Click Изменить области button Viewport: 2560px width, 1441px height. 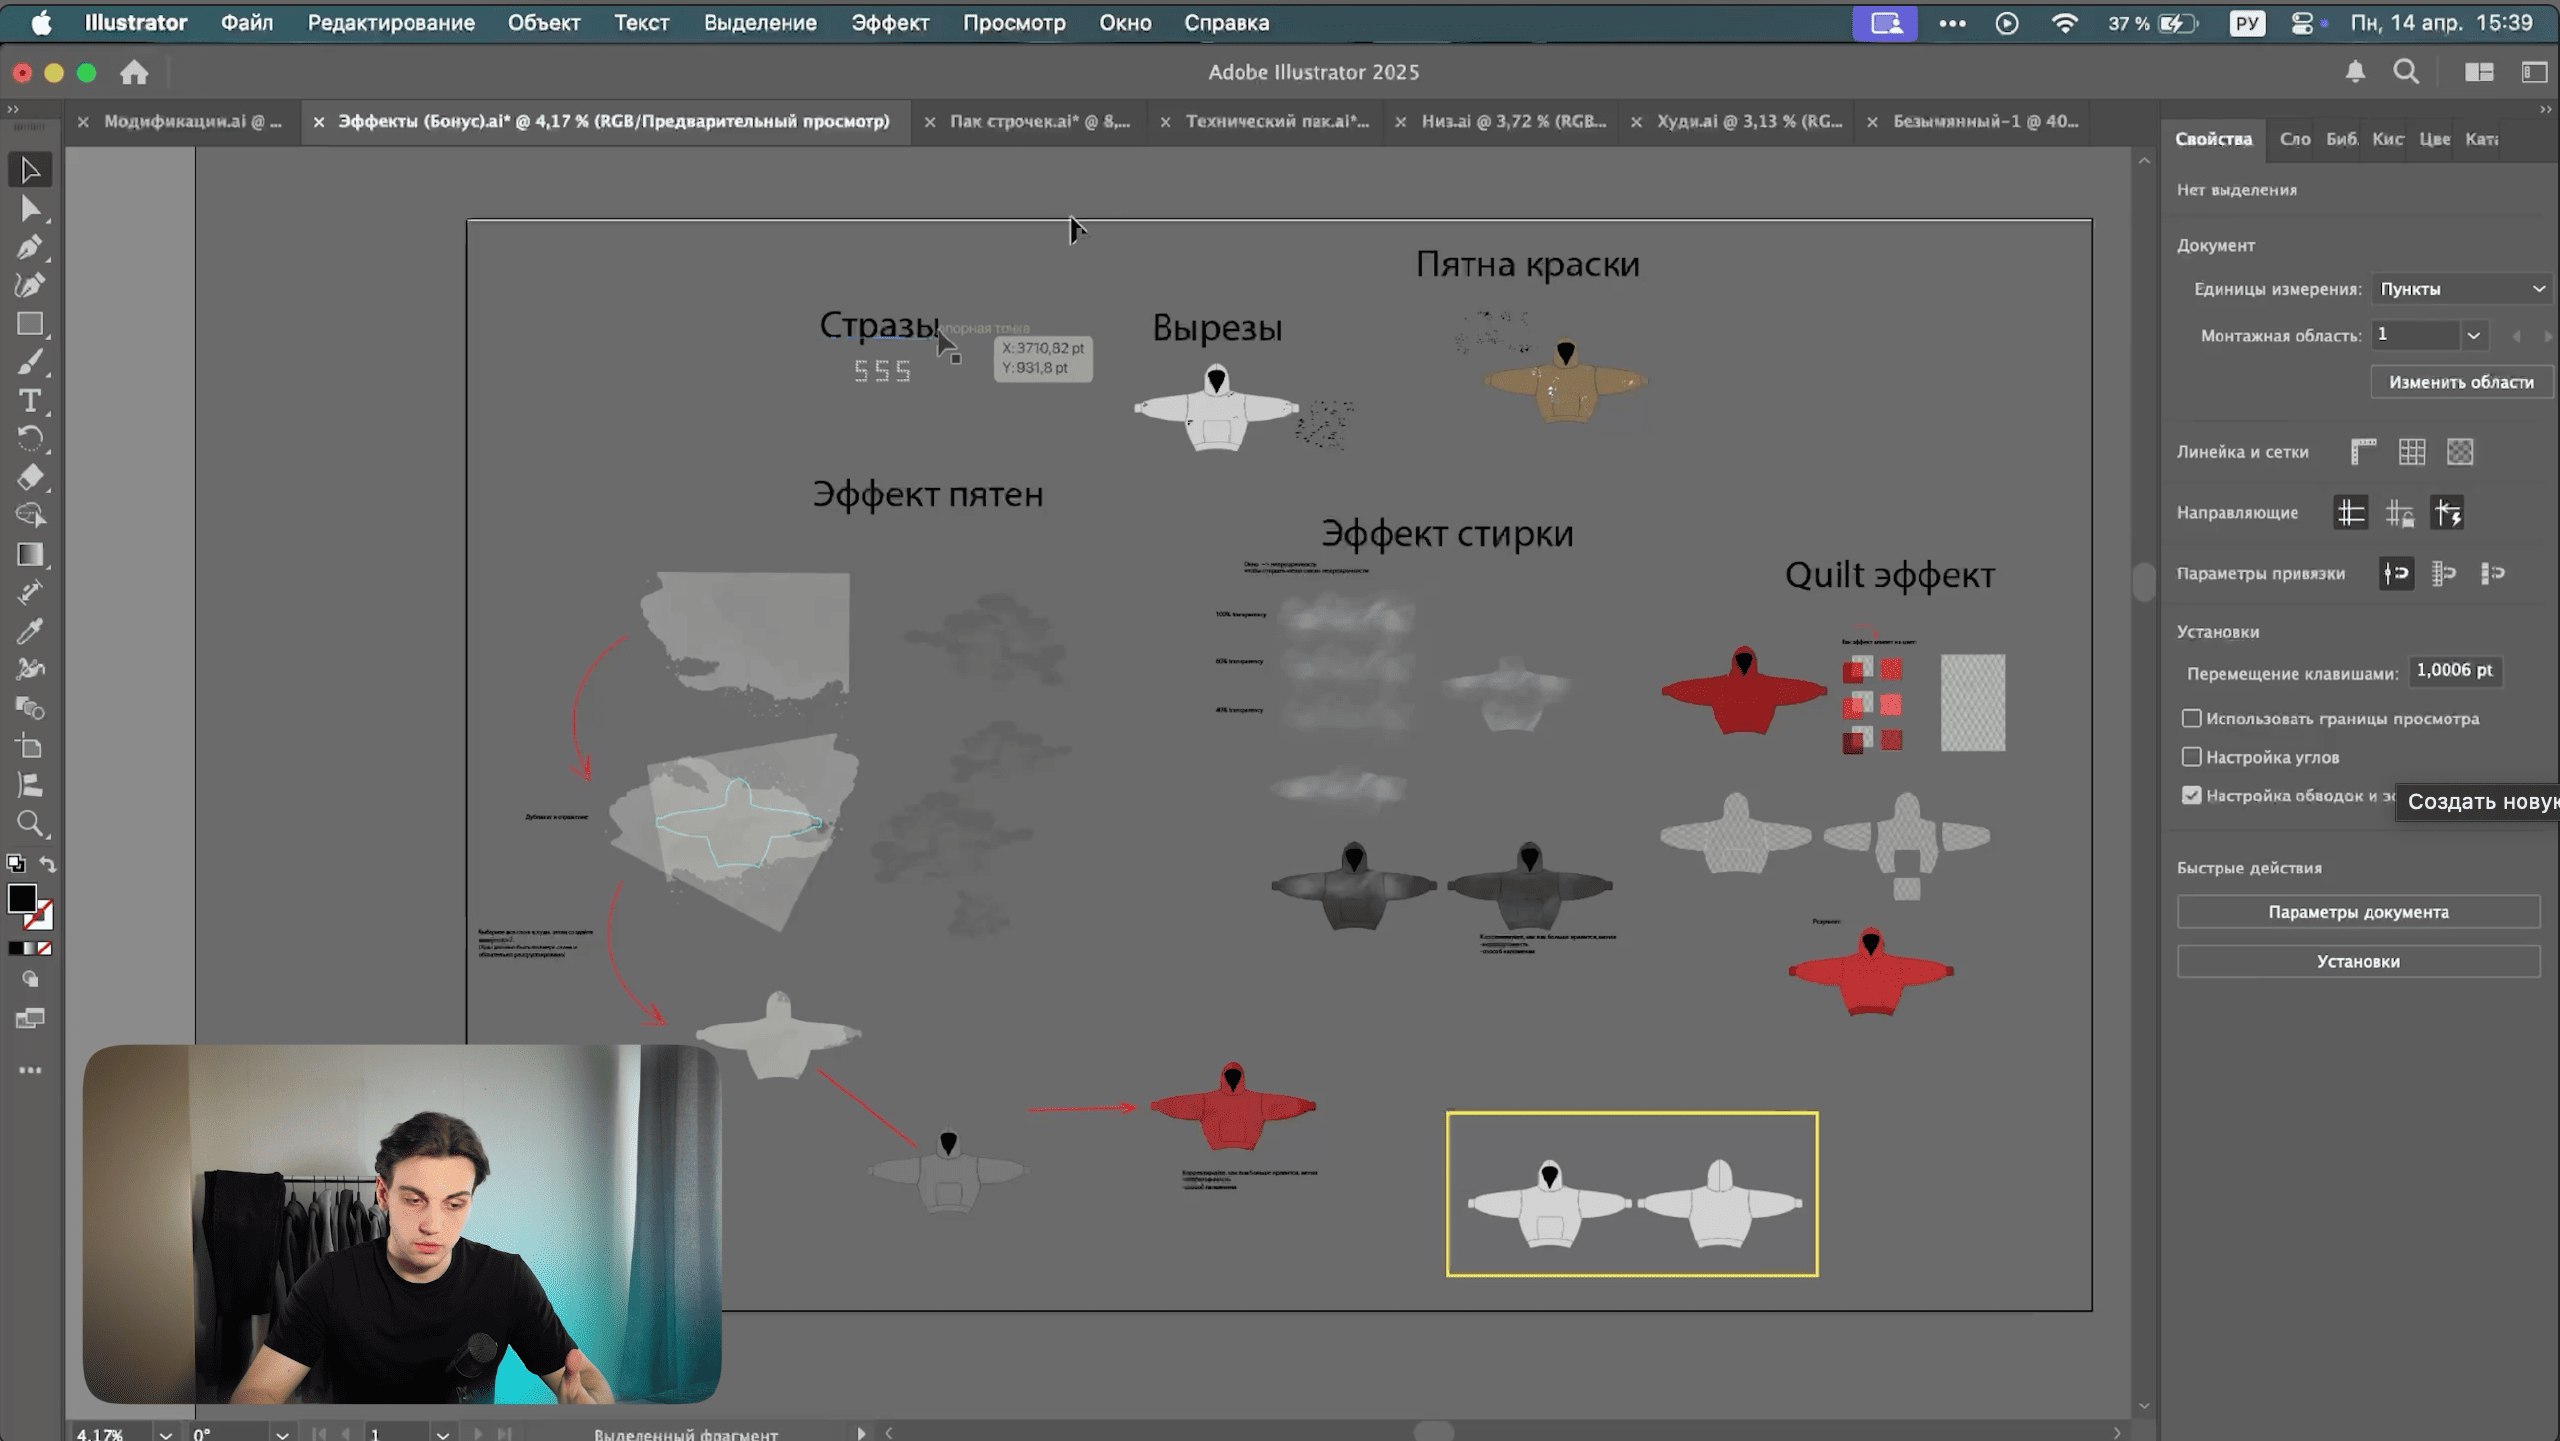(x=2460, y=382)
